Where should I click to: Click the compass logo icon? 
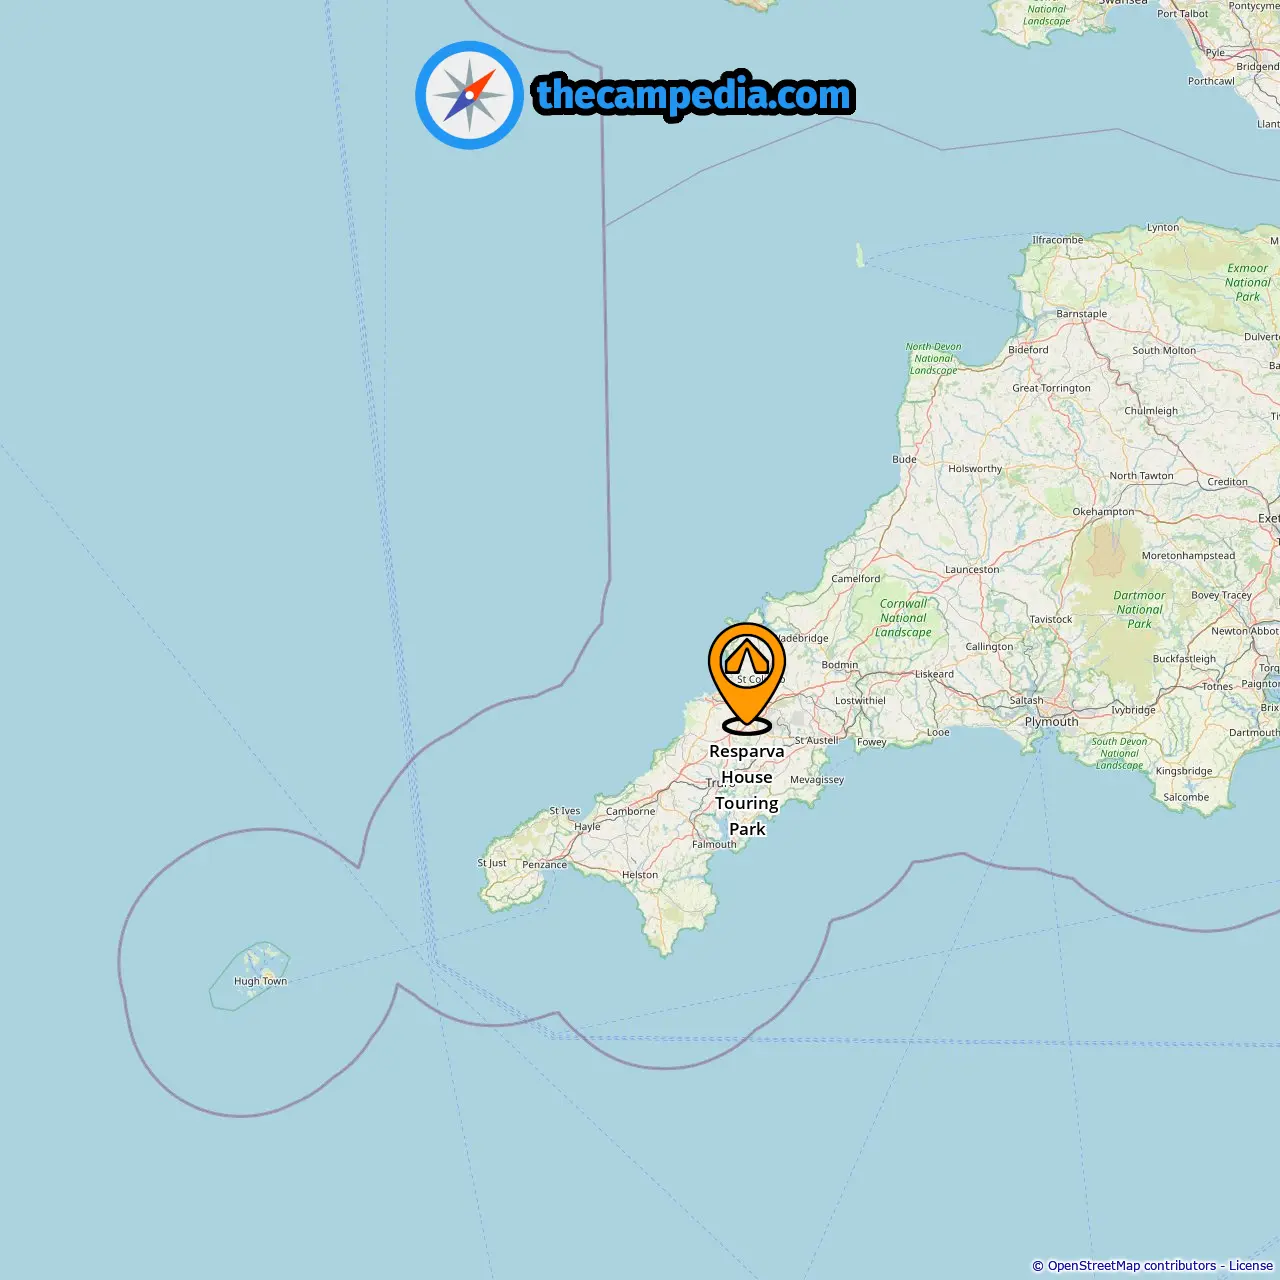point(469,95)
